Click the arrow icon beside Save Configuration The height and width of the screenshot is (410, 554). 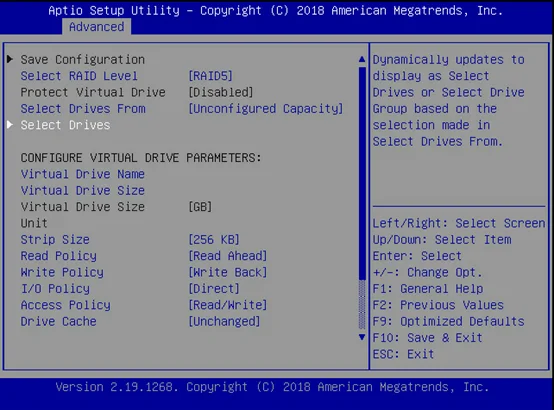click(10, 59)
